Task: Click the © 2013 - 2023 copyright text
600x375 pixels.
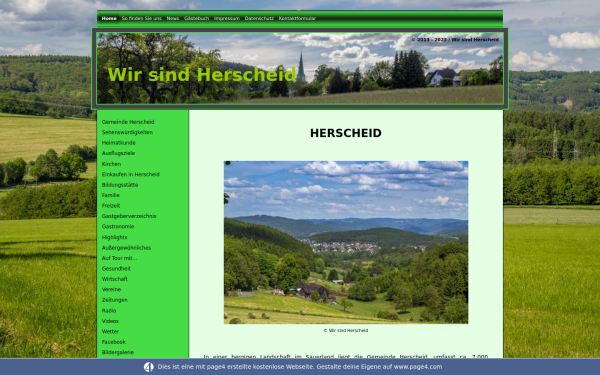Action: pyautogui.click(x=455, y=39)
